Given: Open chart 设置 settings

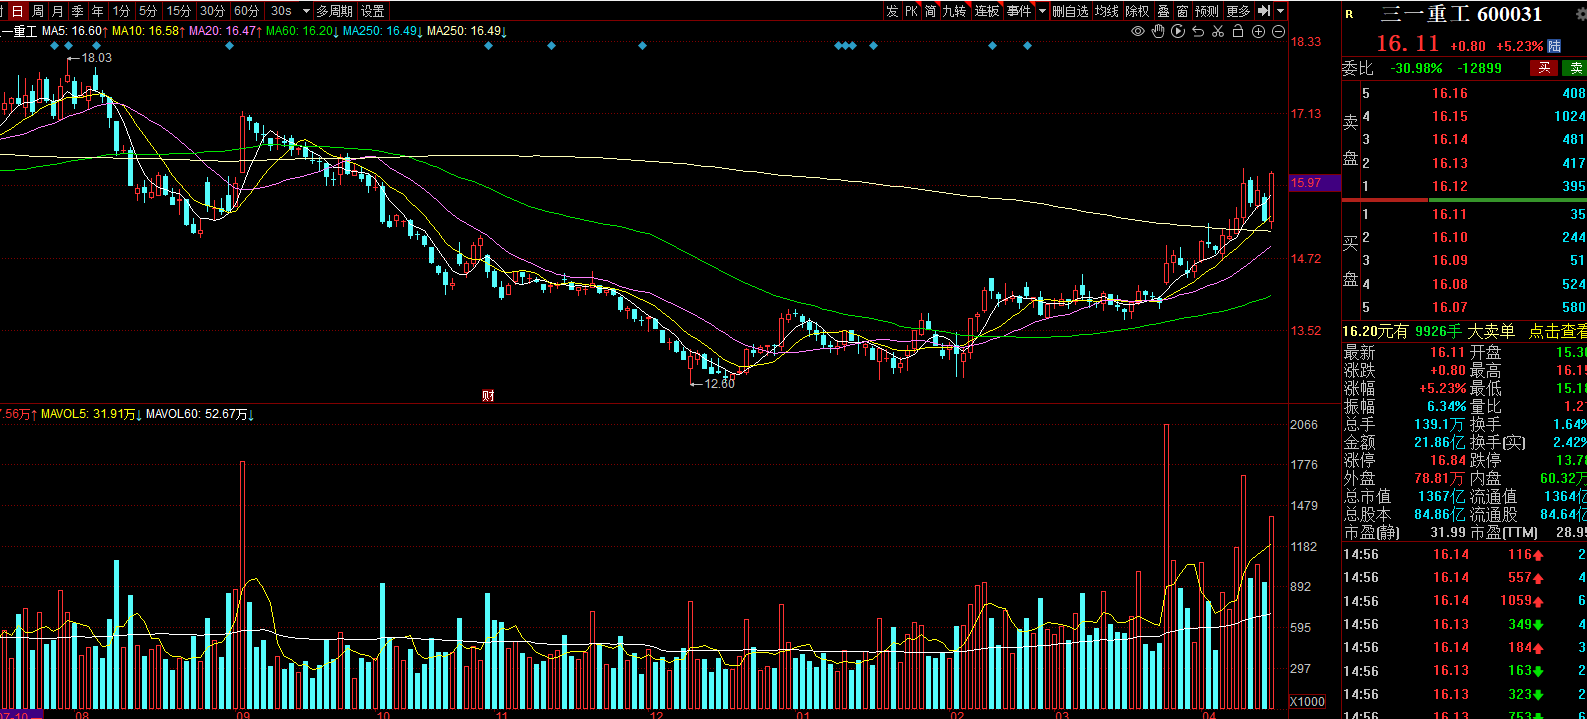Looking at the screenshot, I should coord(373,11).
